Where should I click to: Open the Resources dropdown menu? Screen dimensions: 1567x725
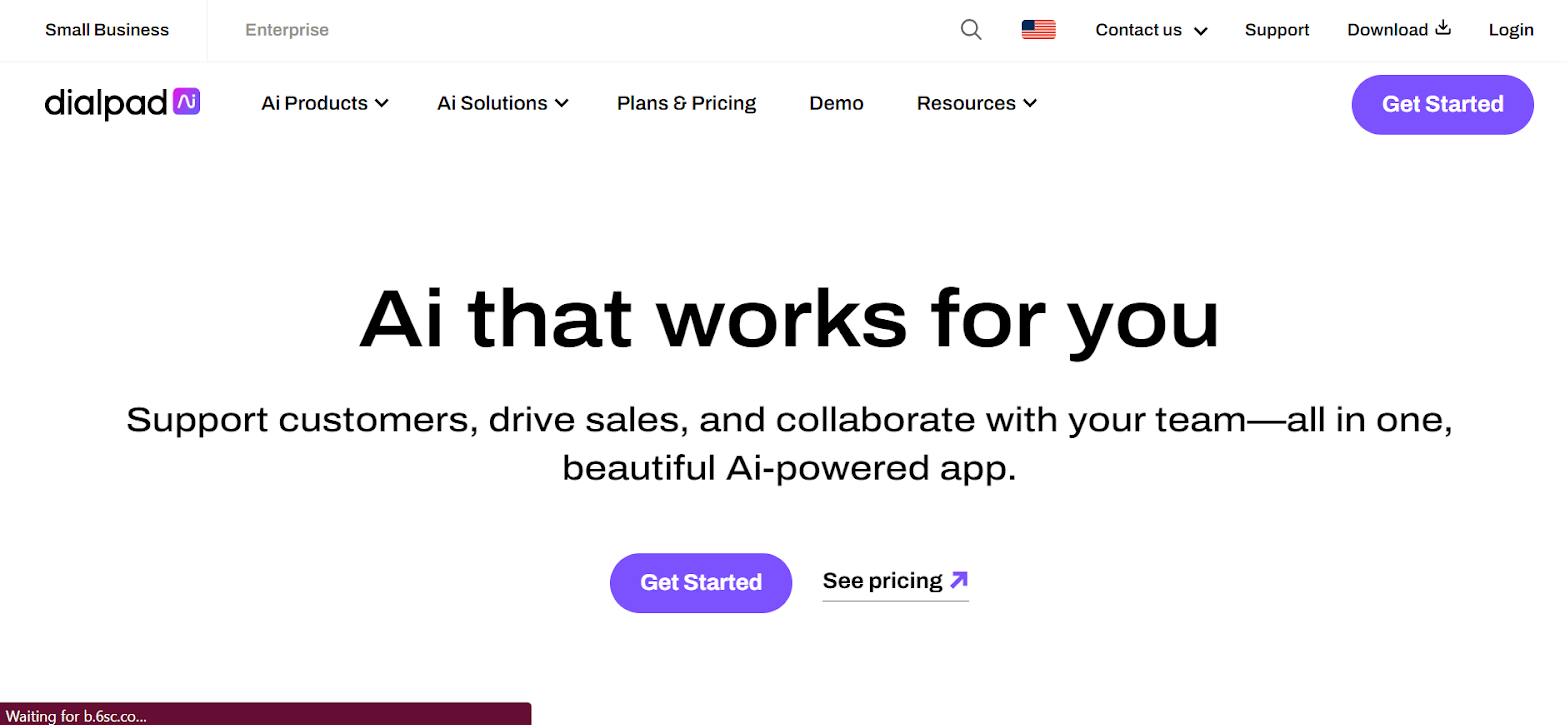pos(976,103)
